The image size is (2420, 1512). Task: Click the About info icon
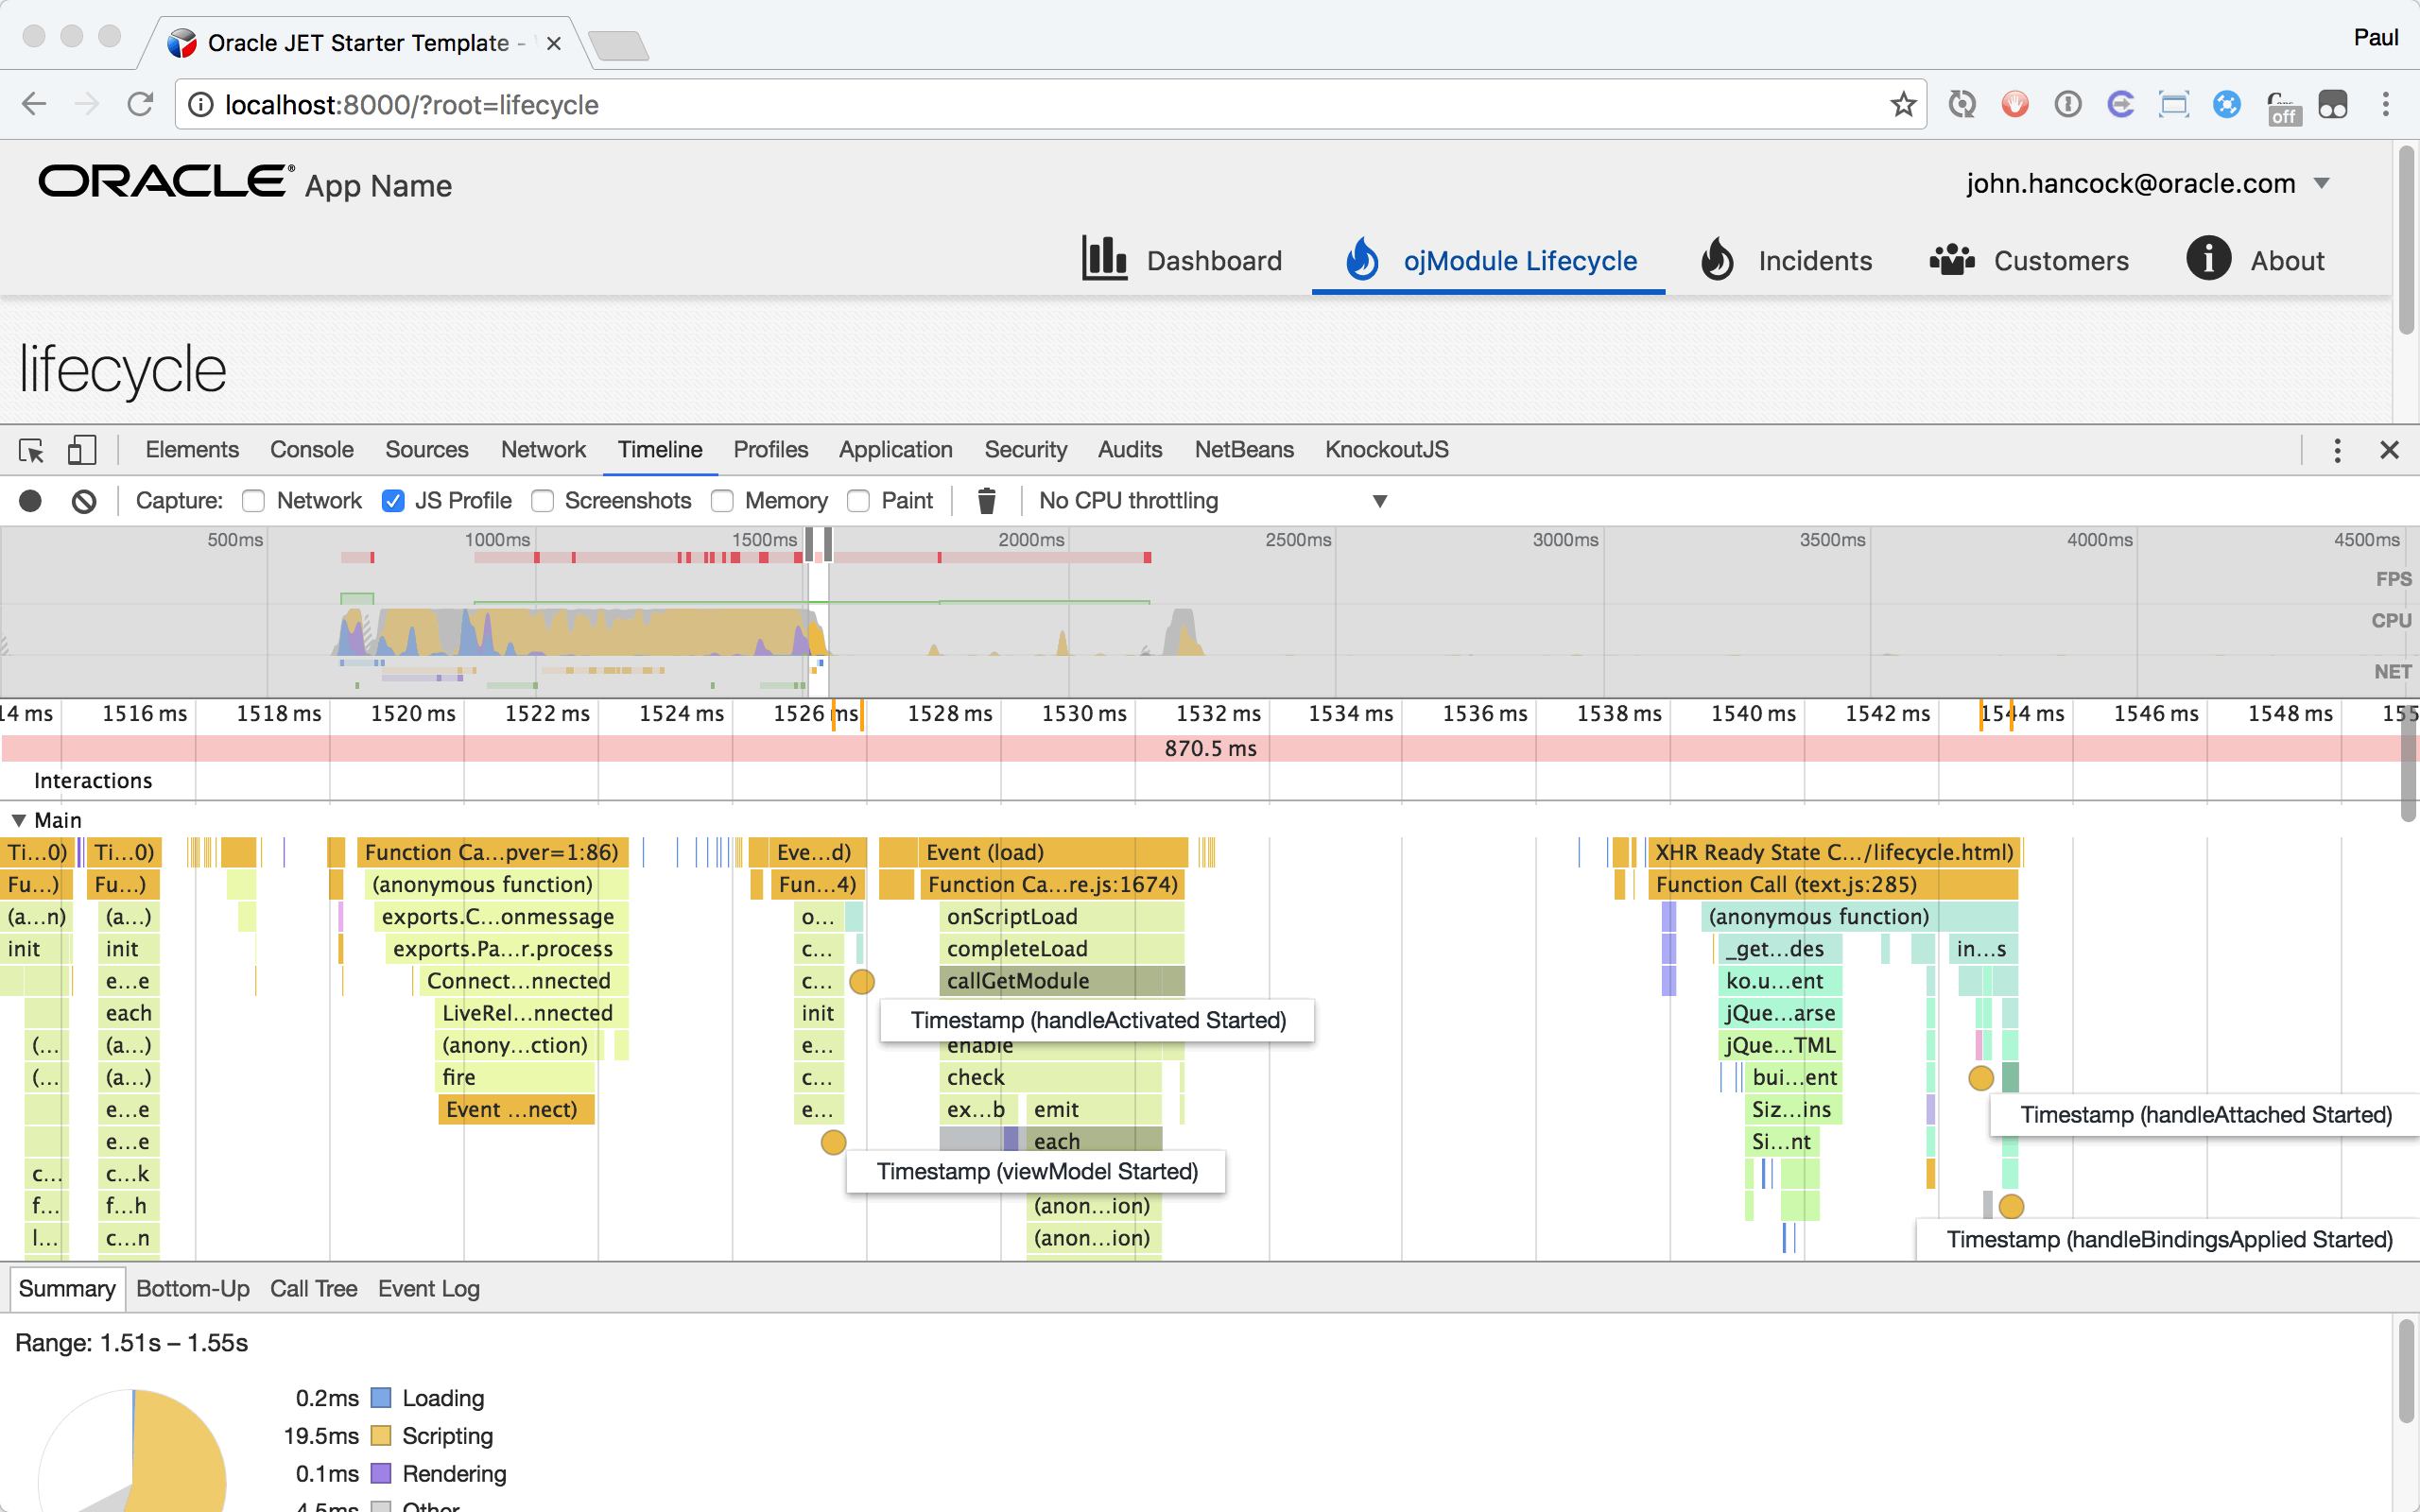(2208, 258)
